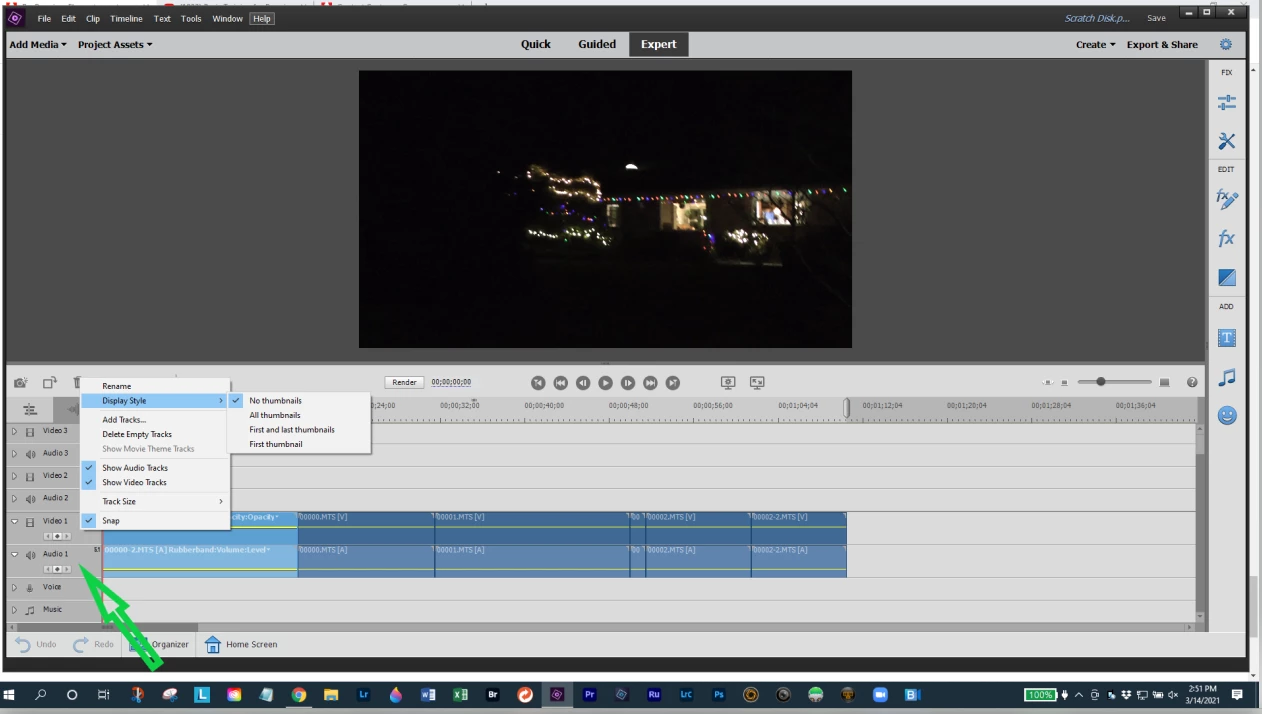
Task: Switch to the Guided tab
Action: (597, 44)
